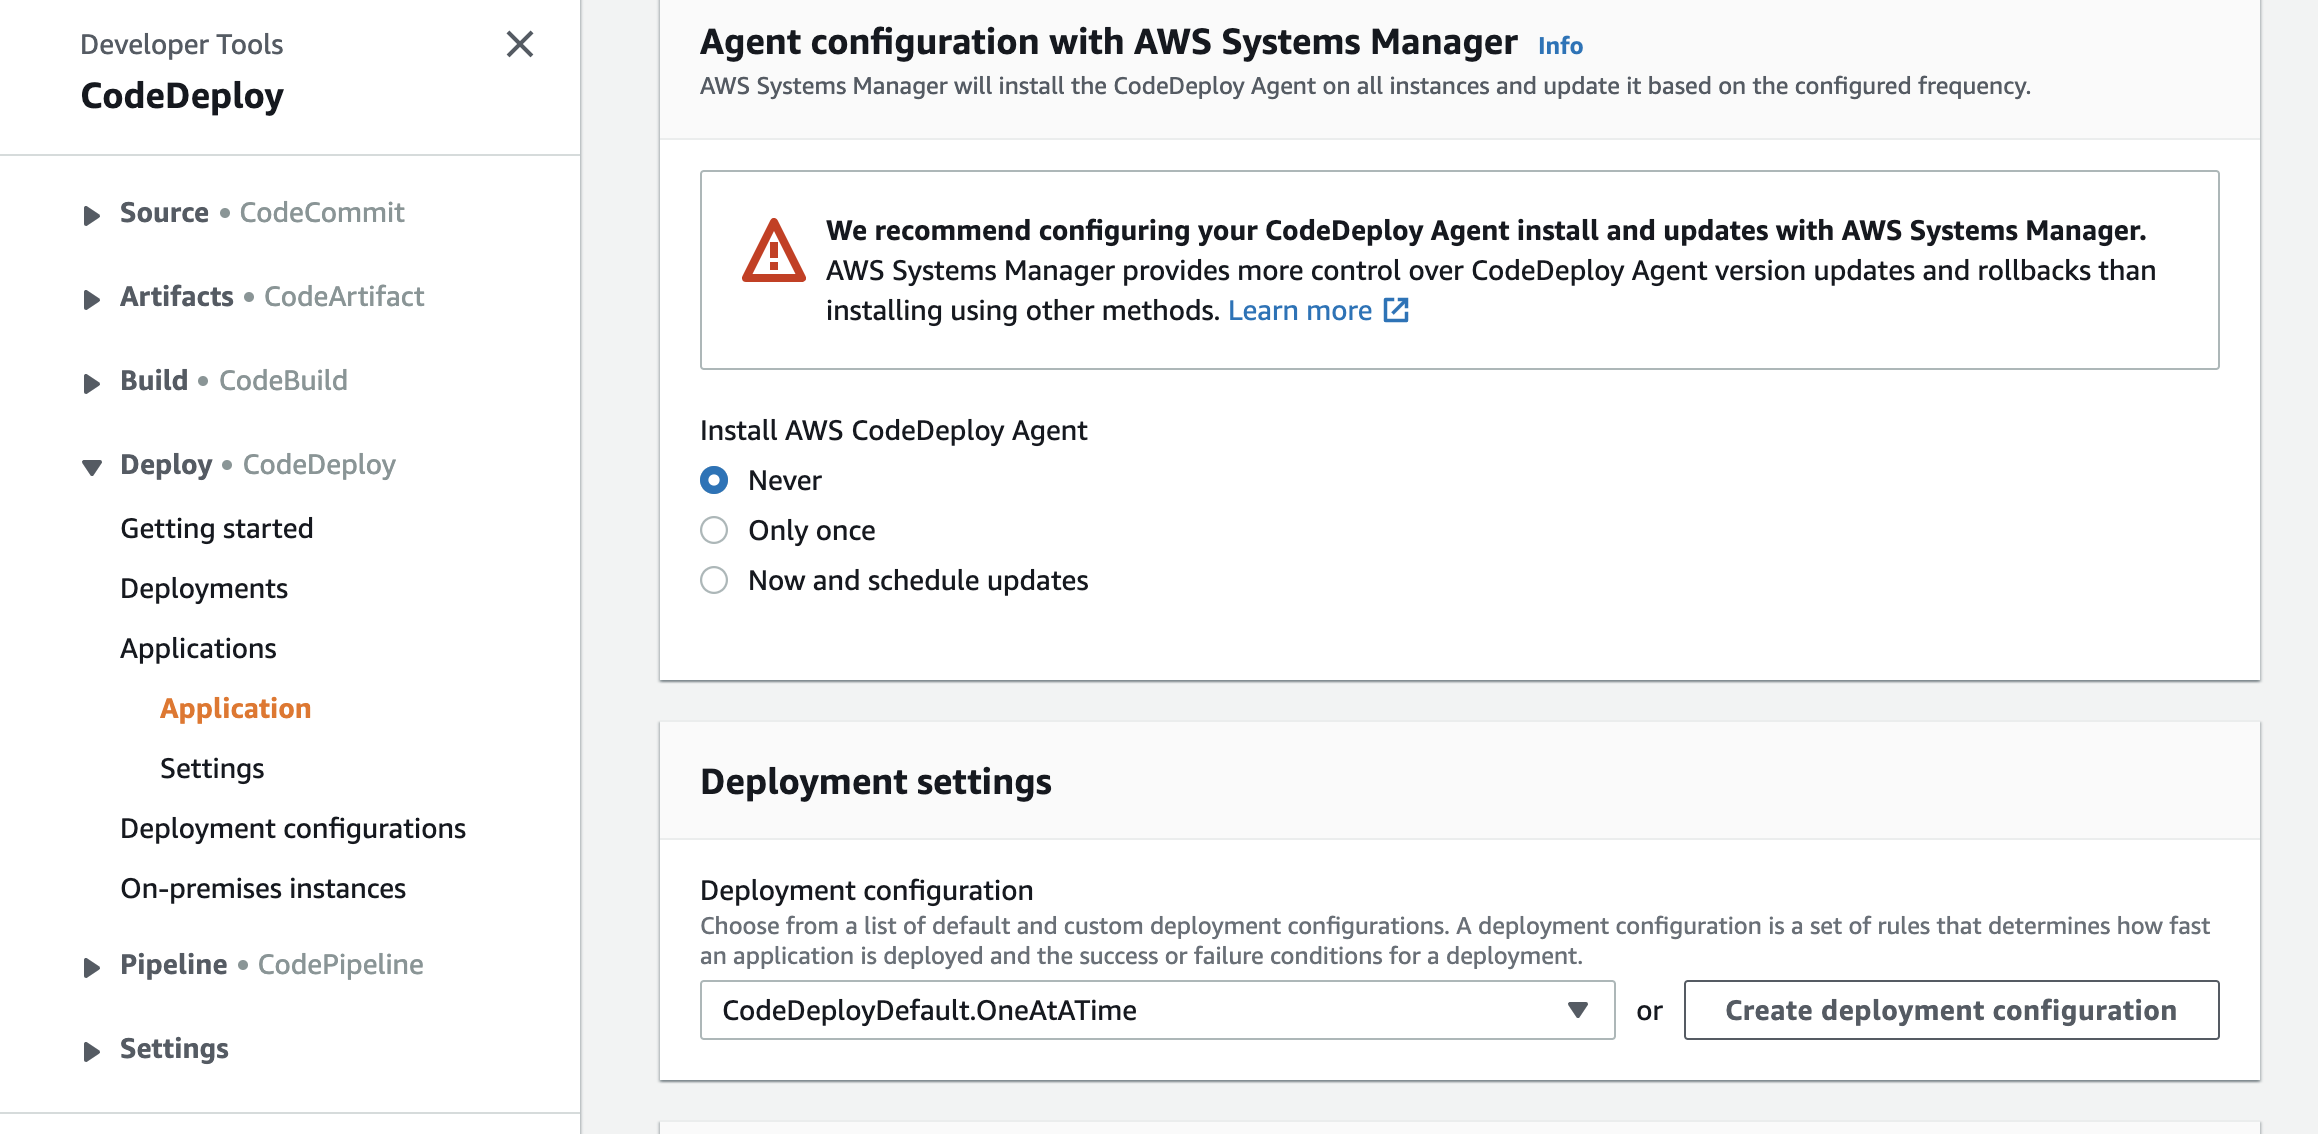Click the Install AWS CodeDeploy Agent label
The height and width of the screenshot is (1134, 2318).
click(893, 430)
